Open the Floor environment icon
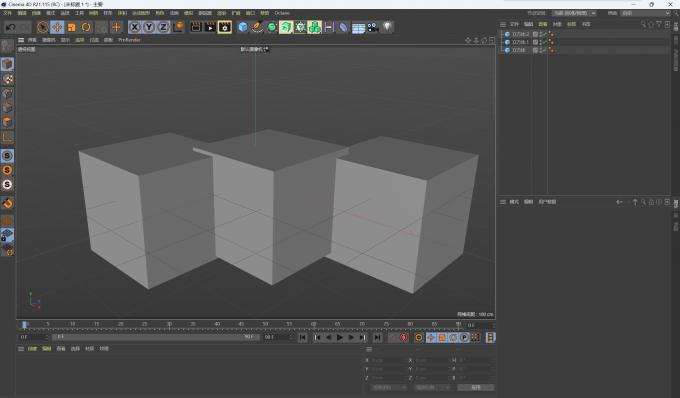The height and width of the screenshot is (398, 680). [358, 27]
